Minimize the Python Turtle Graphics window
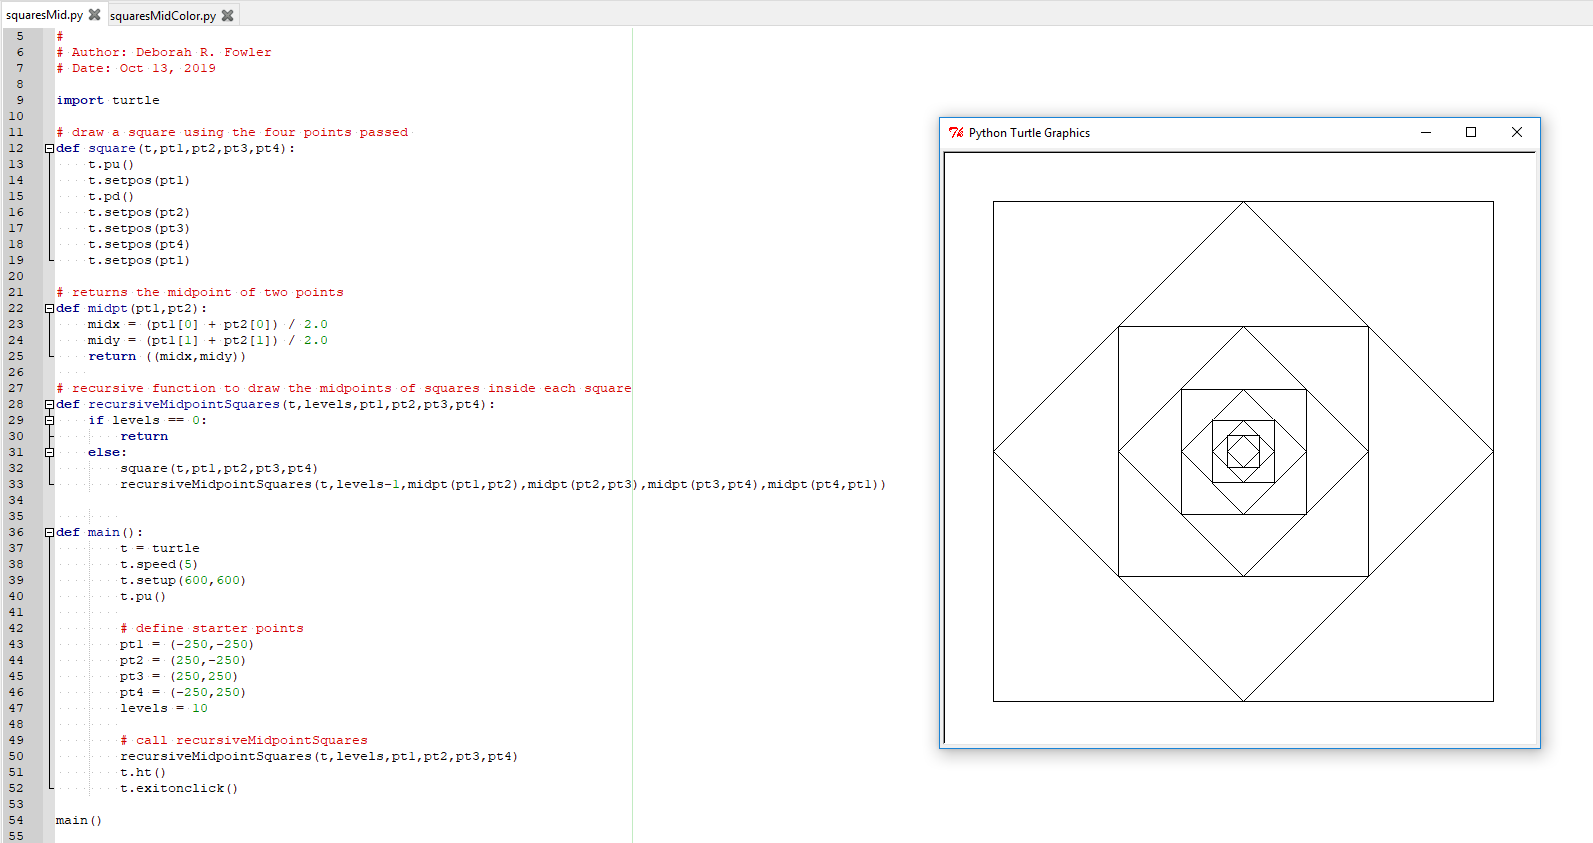 1425,133
